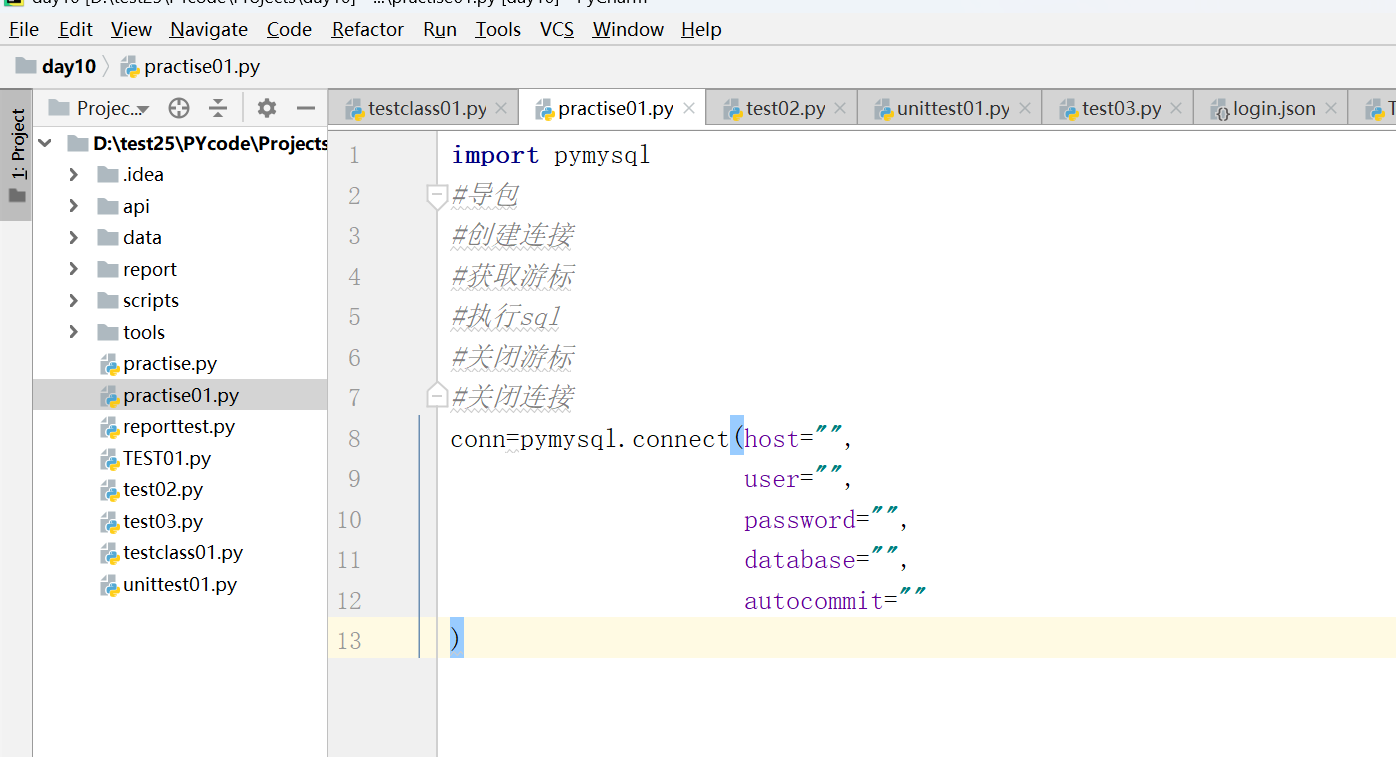
Task: Click the fold end marker at line 7
Action: tap(437, 396)
